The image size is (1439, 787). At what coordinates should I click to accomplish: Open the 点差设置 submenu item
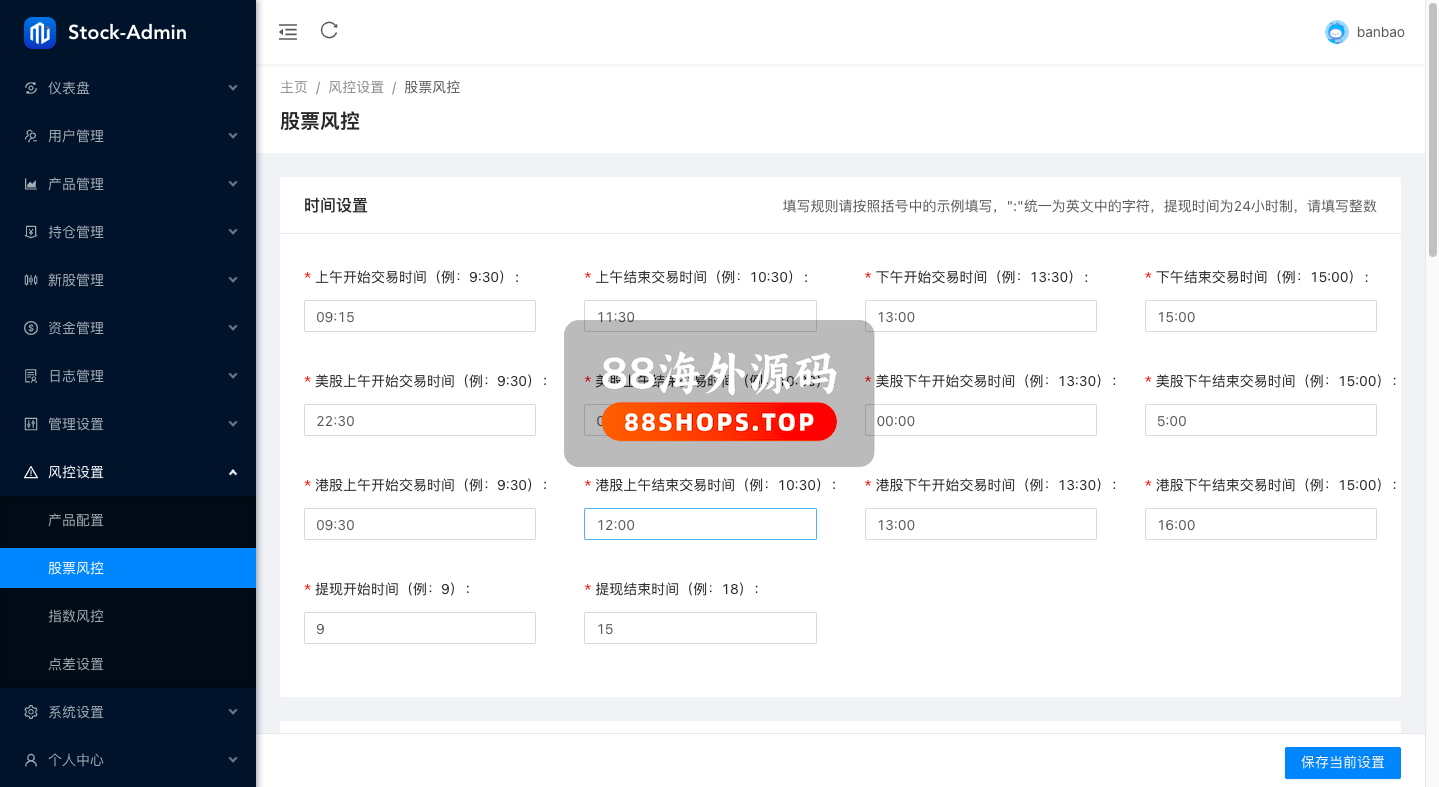76,664
